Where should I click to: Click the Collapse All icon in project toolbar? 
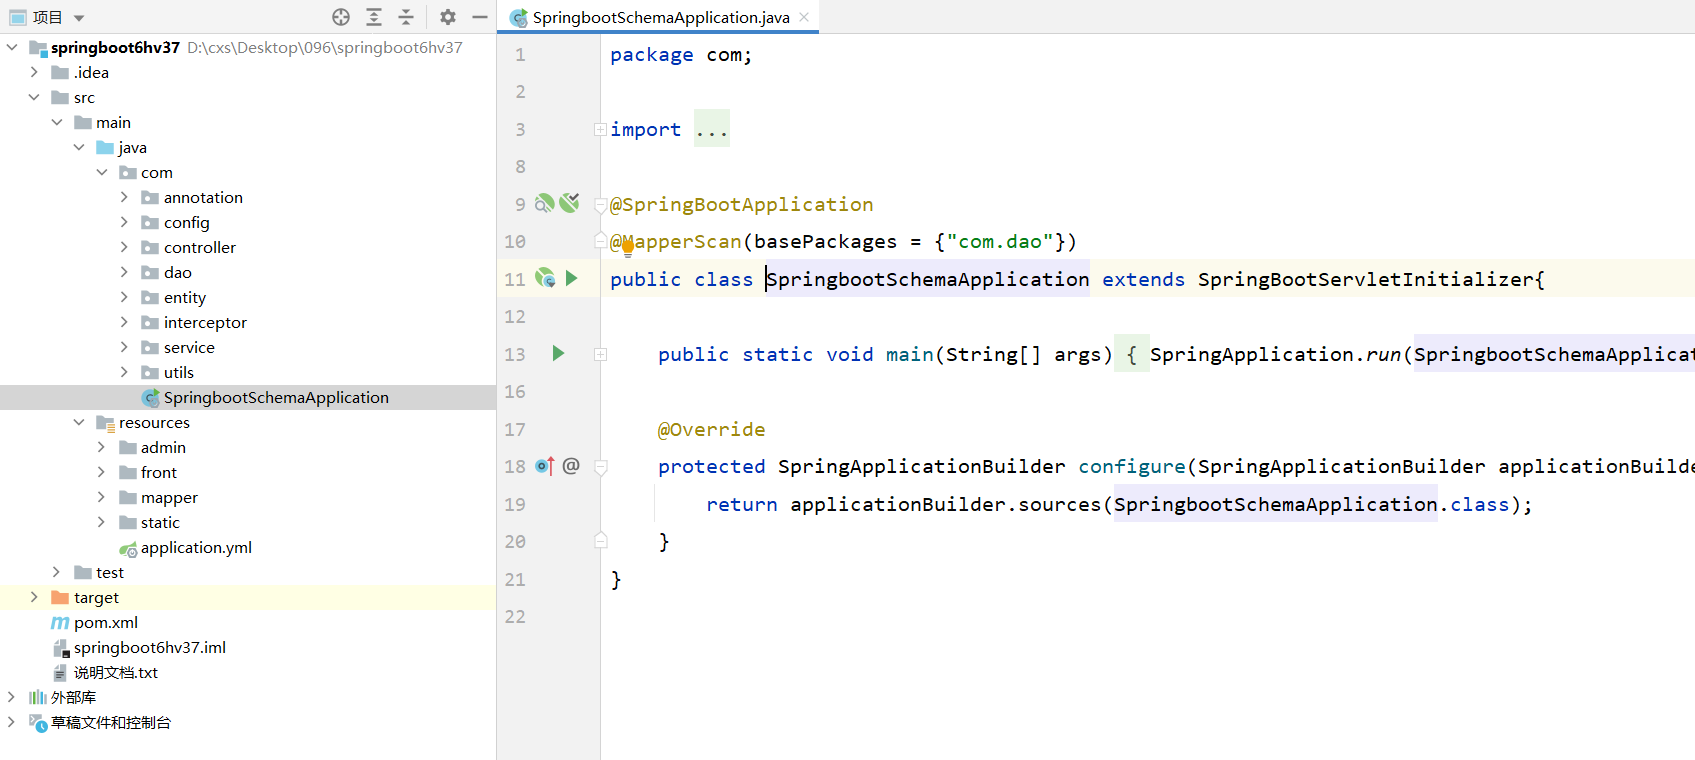406,17
